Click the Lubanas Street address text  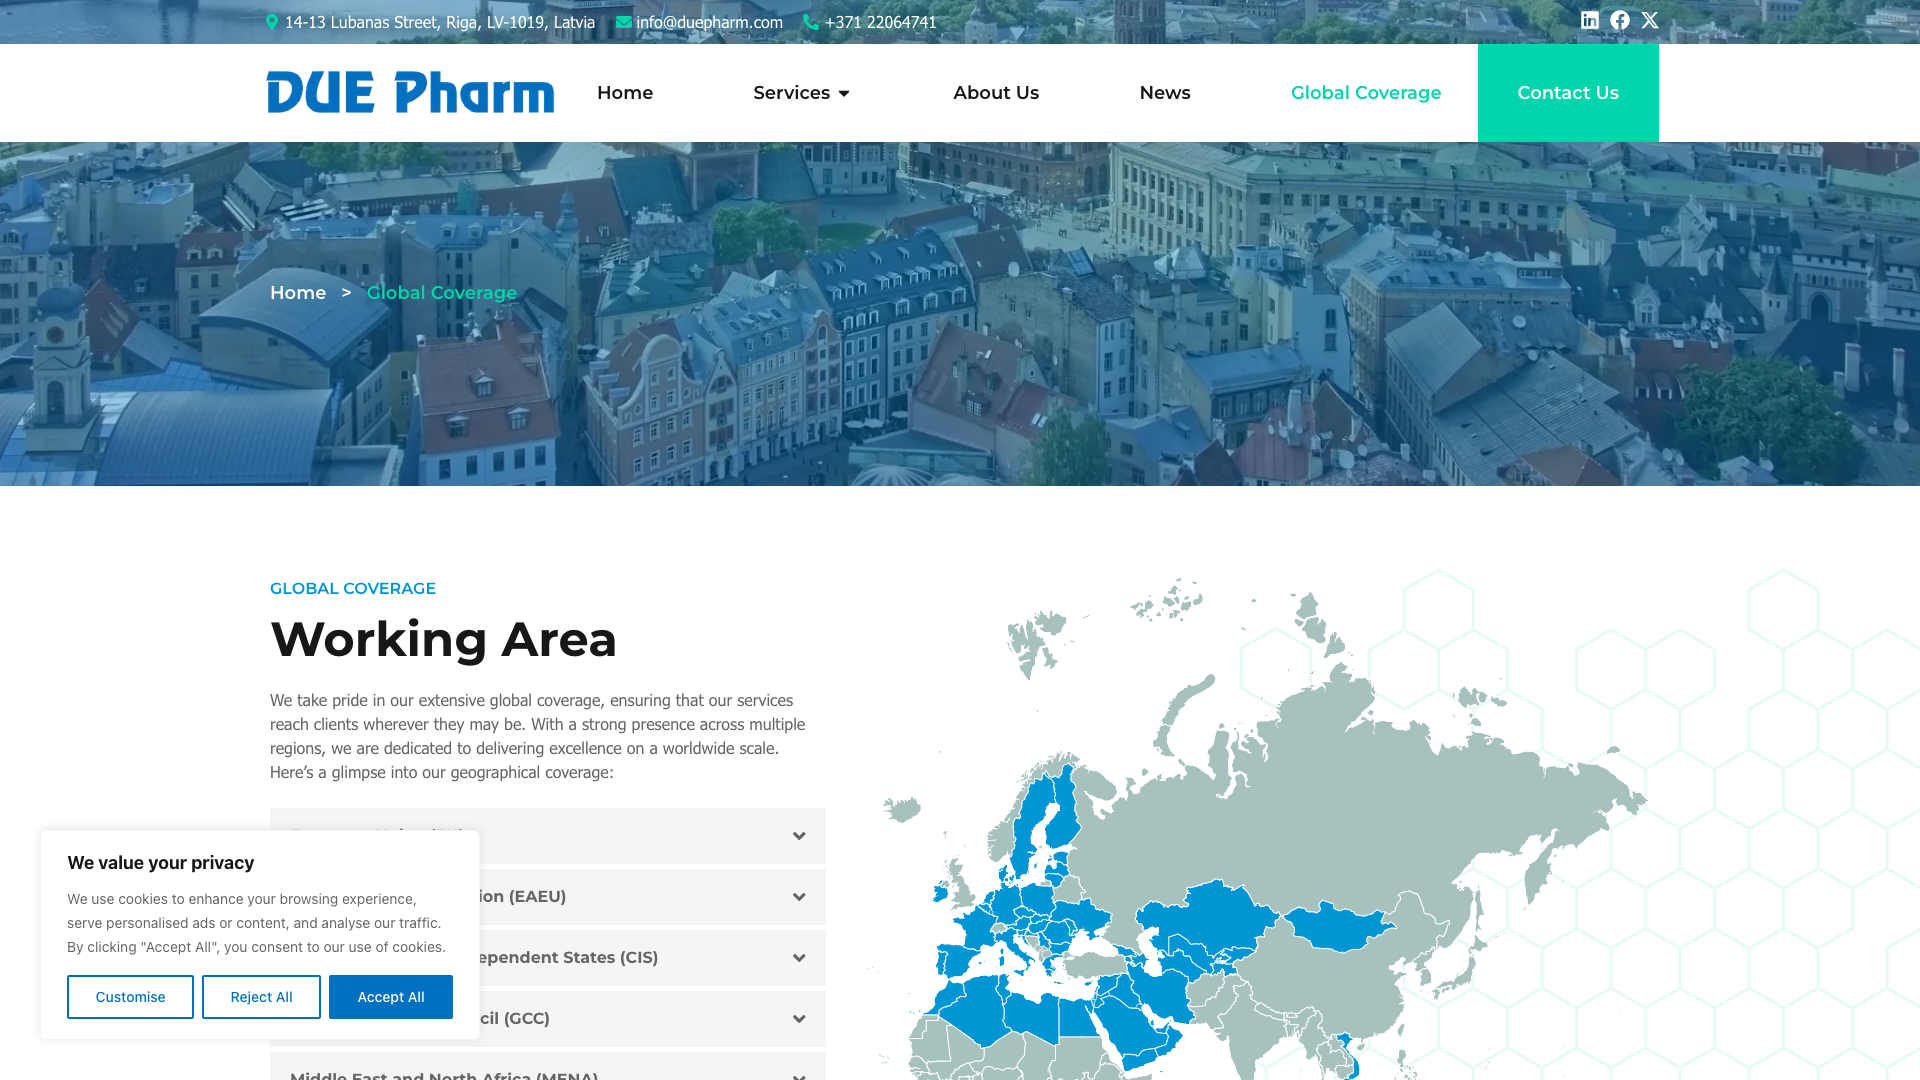pyautogui.click(x=440, y=22)
